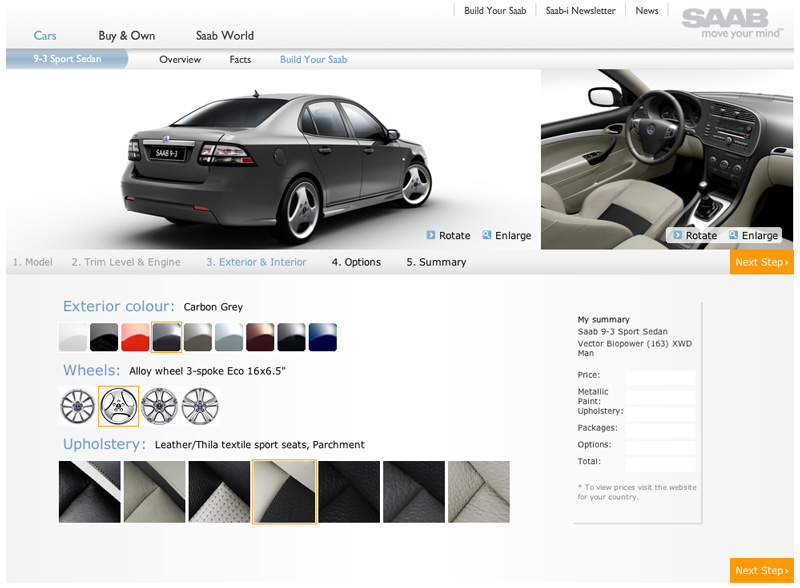The width and height of the screenshot is (800, 588).
Task: Choose the dark navy-black exterior swatch
Action: [x=291, y=337]
